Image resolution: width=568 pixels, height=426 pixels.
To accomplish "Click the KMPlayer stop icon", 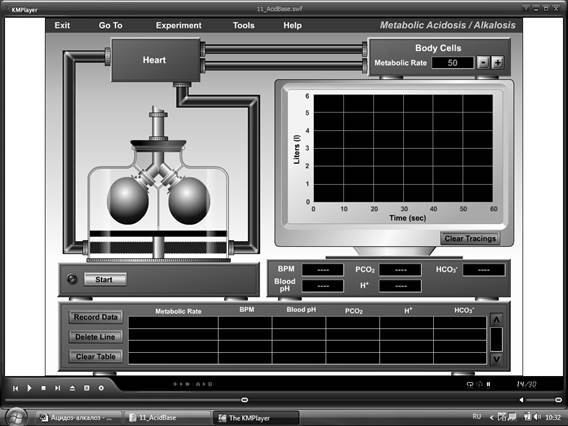I will click(43, 388).
